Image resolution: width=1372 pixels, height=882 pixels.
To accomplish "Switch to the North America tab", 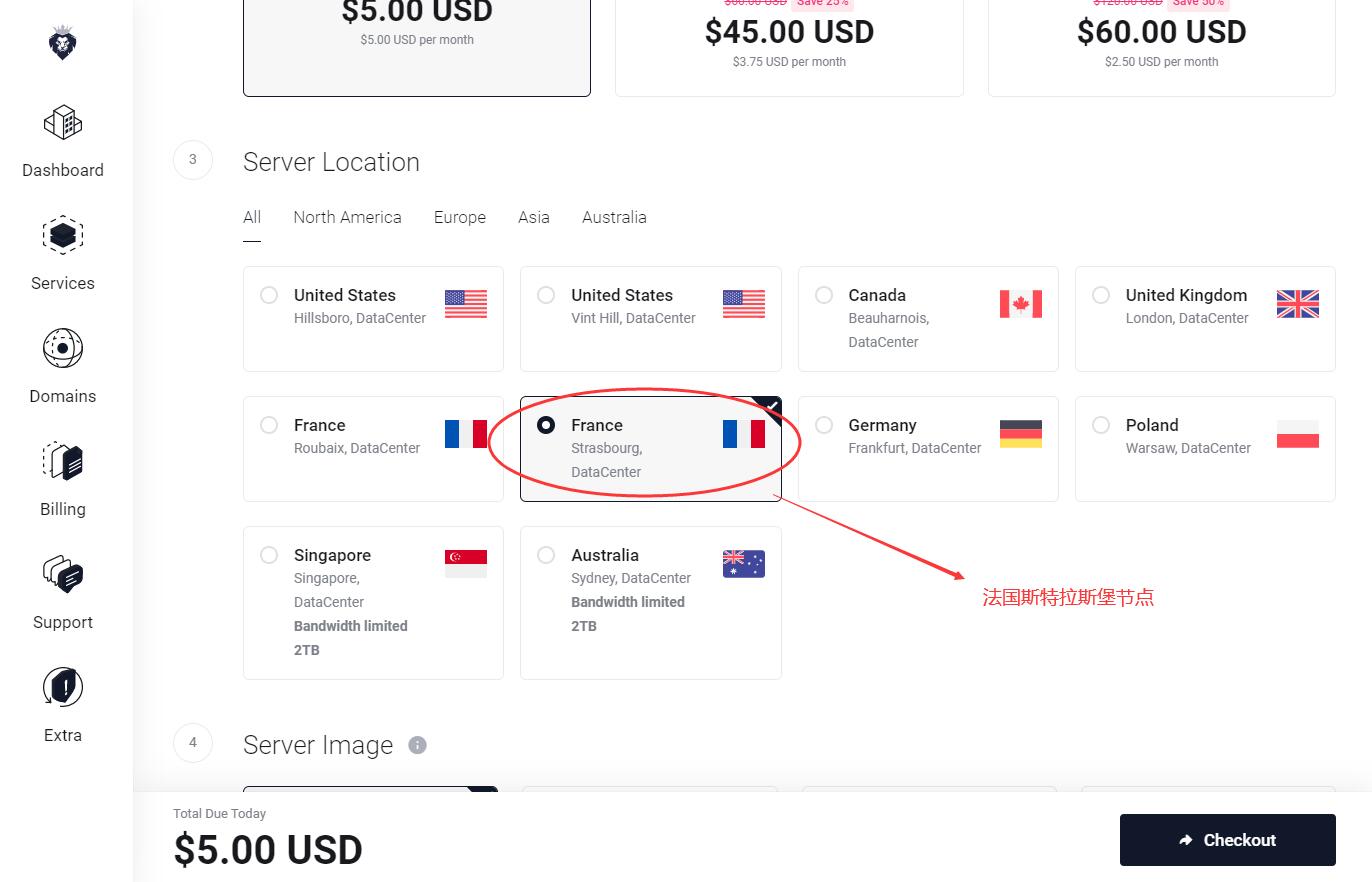I will coord(347,217).
